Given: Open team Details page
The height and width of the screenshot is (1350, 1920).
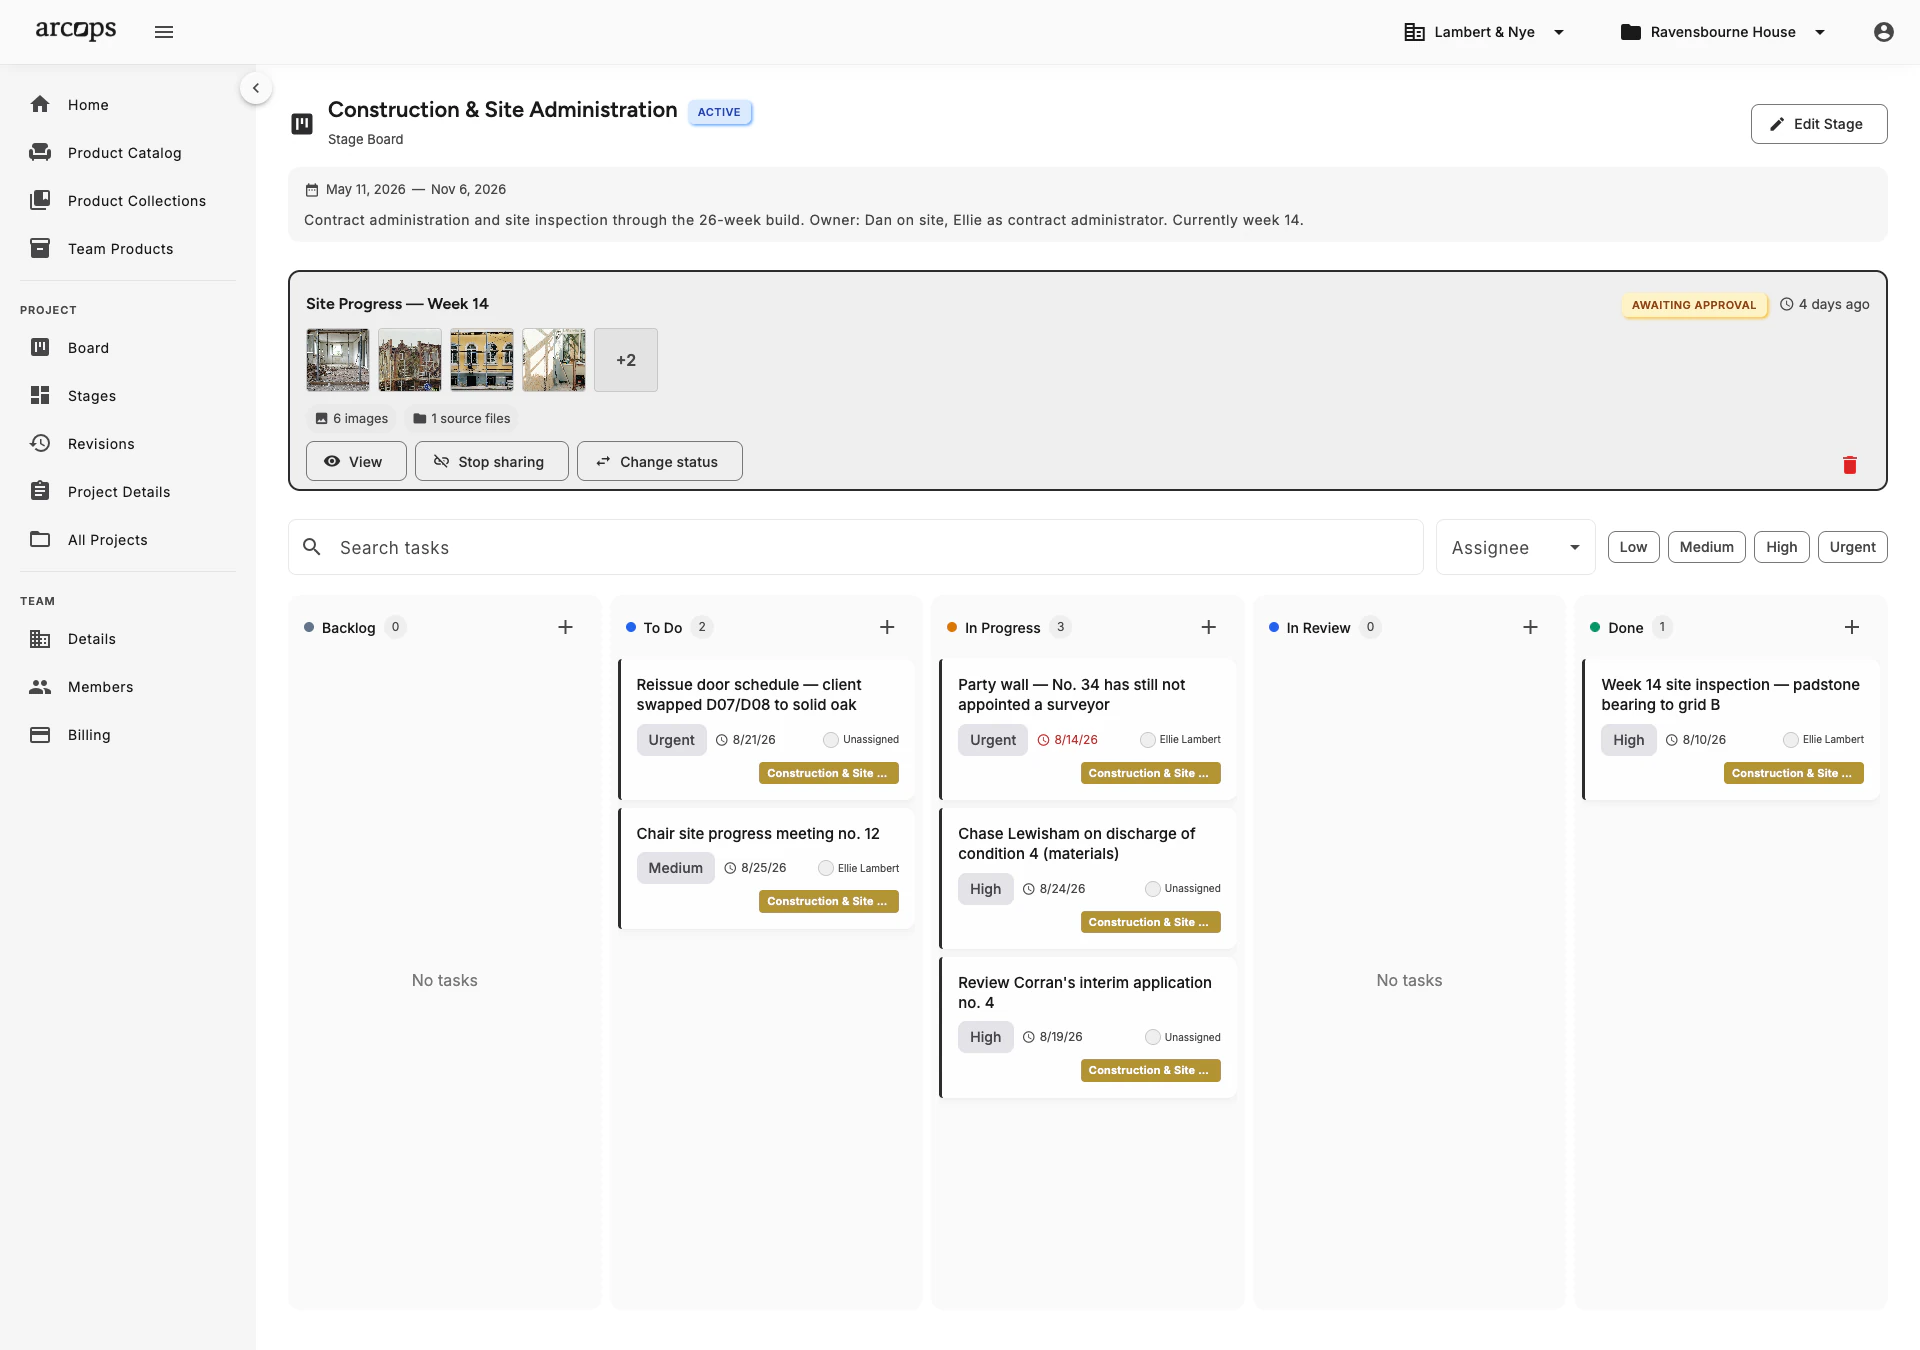Looking at the screenshot, I should point(128,639).
